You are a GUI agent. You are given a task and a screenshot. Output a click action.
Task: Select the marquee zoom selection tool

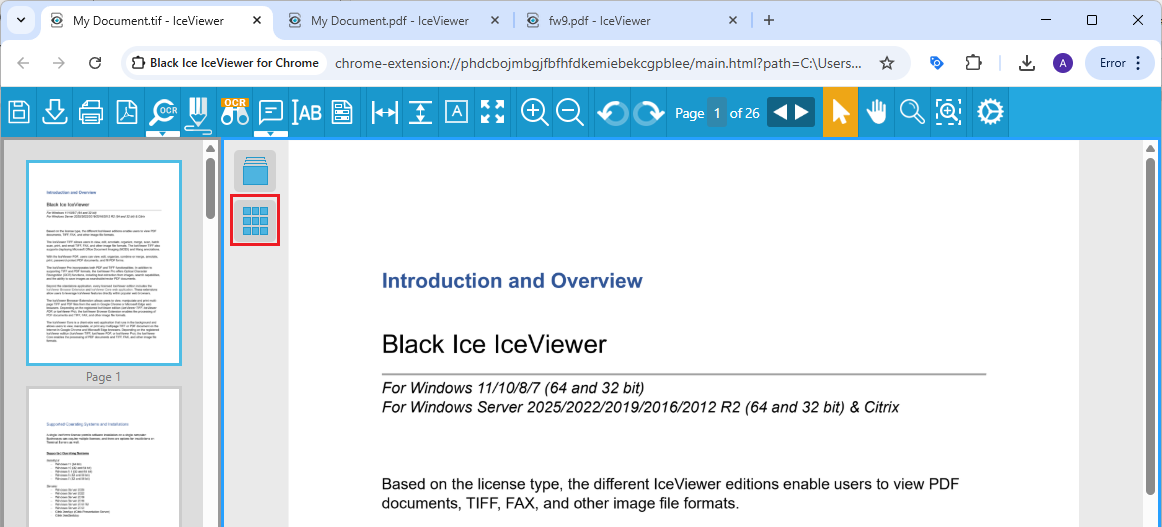coord(948,113)
